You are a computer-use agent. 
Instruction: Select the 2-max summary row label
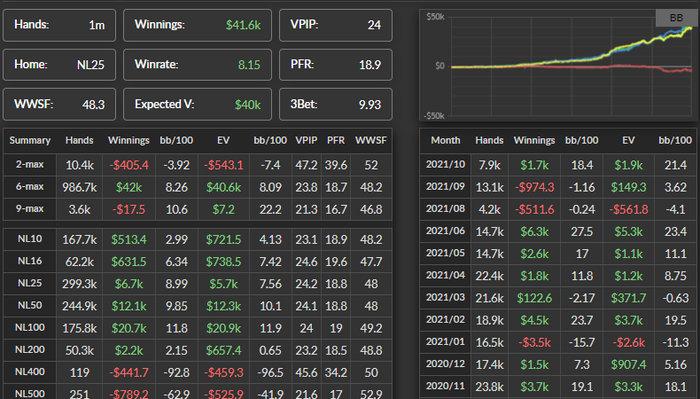point(30,165)
